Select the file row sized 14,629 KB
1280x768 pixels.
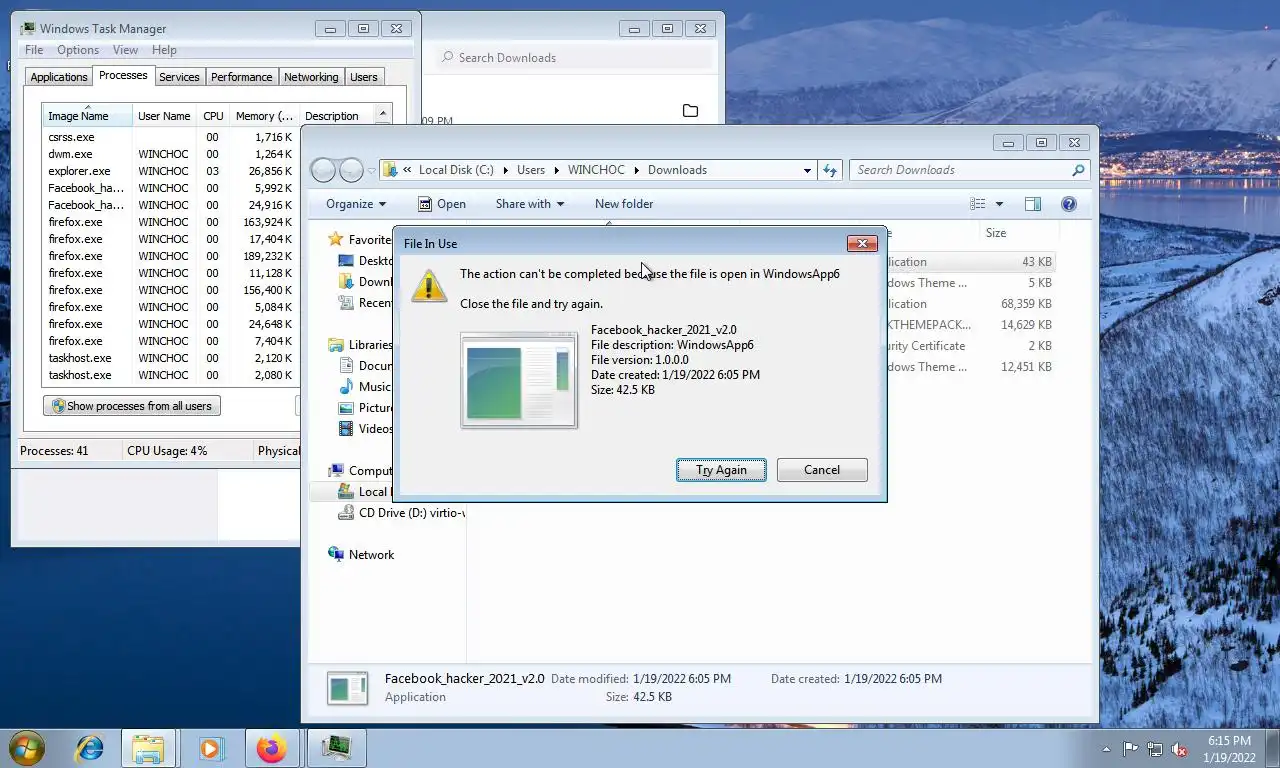pyautogui.click(x=970, y=325)
